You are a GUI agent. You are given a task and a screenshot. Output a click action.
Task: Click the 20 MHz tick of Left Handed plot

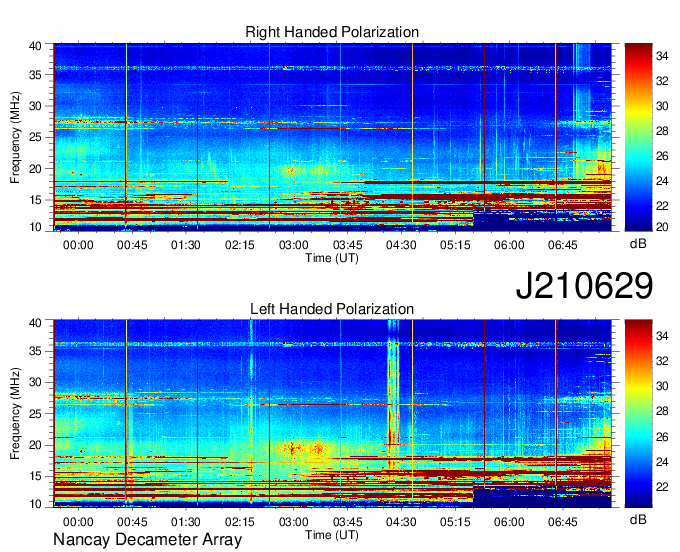coord(35,445)
